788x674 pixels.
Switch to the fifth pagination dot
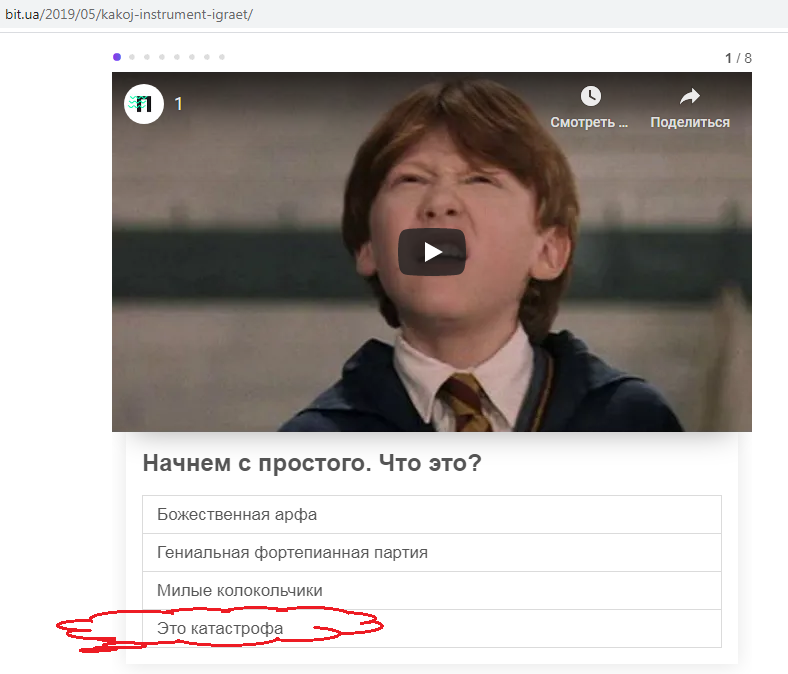point(177,57)
